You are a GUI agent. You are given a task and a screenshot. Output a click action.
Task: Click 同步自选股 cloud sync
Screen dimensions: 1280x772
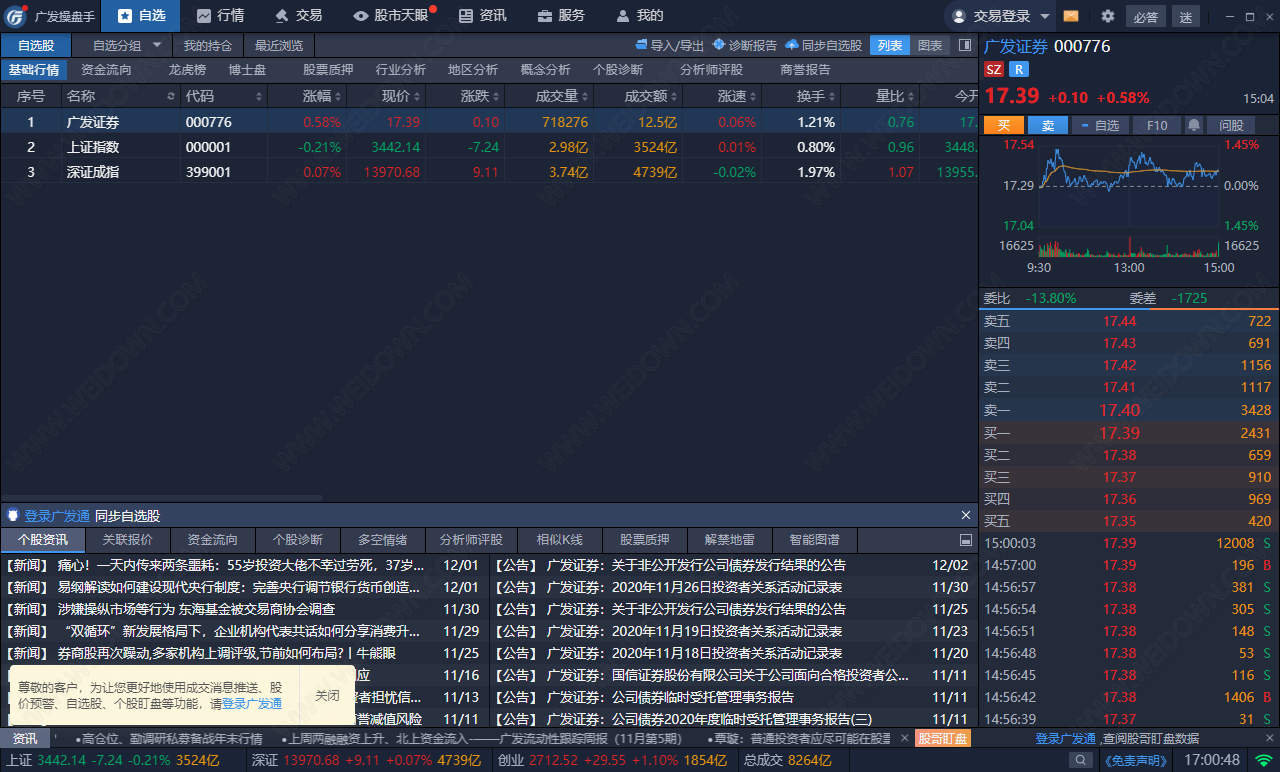point(824,45)
